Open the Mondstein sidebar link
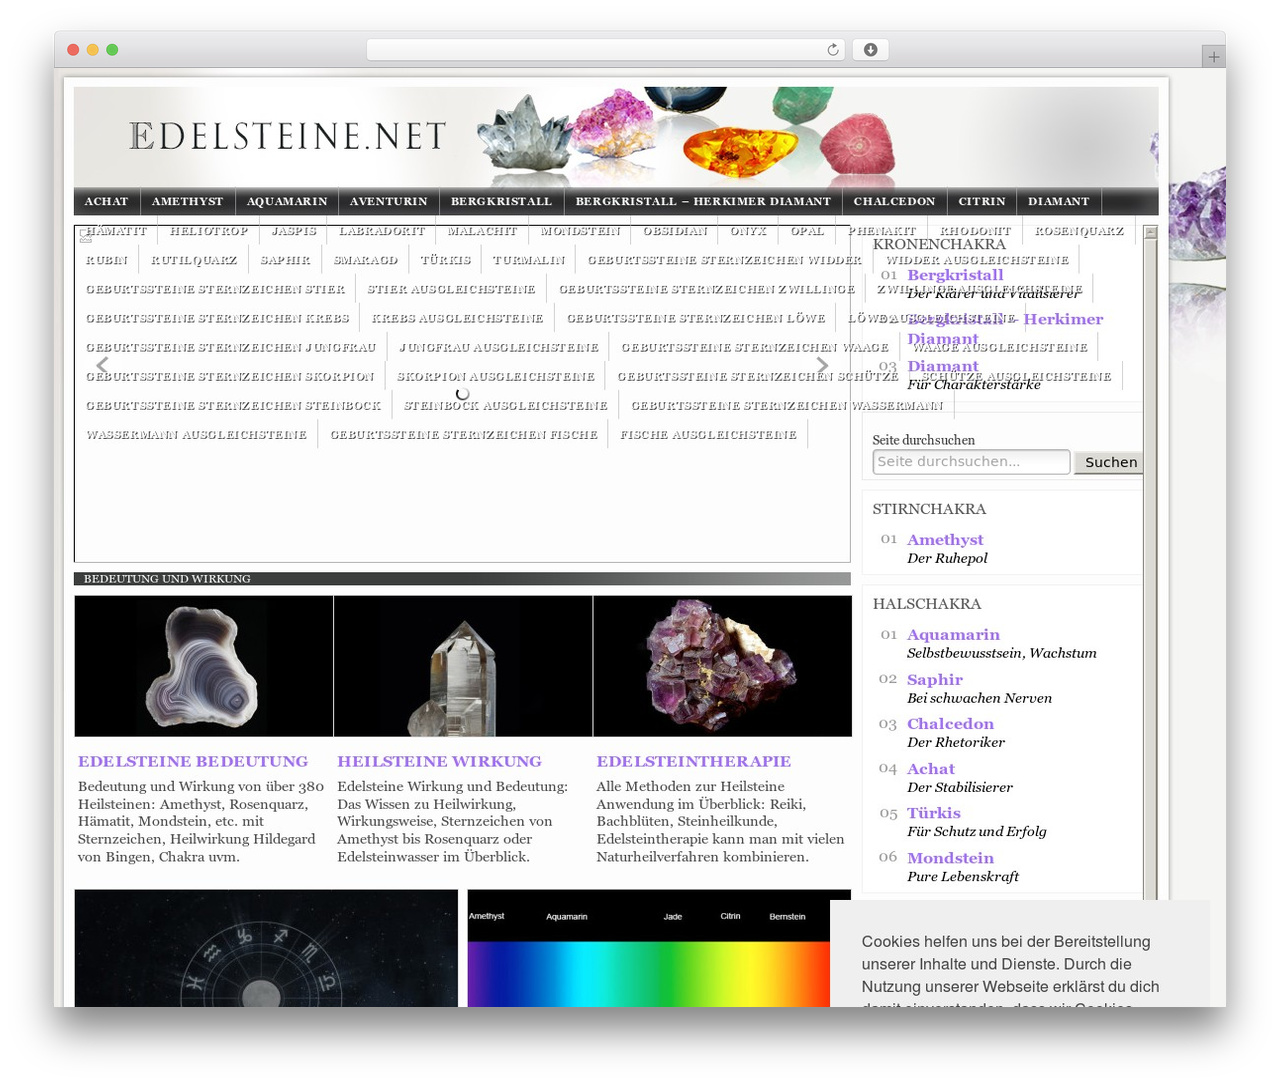Image resolution: width=1280 pixels, height=1084 pixels. 950,858
